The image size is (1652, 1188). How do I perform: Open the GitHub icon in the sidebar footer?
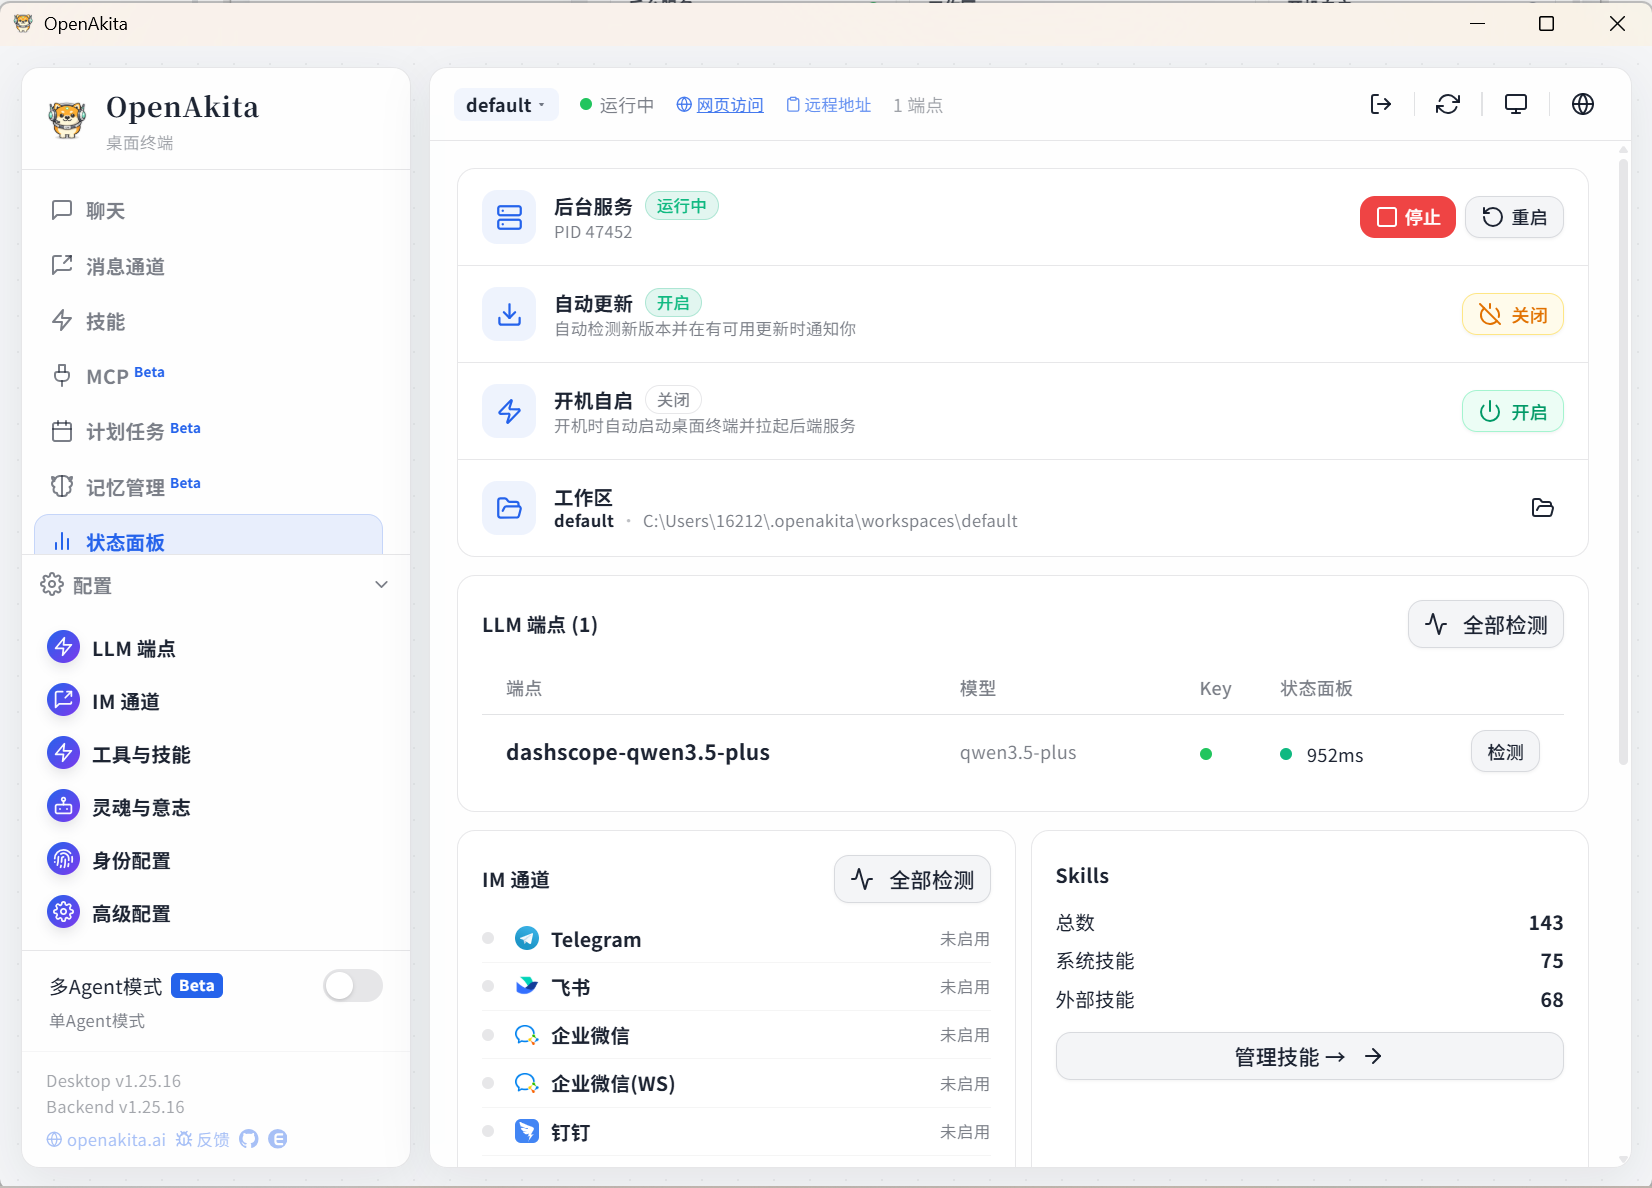click(x=248, y=1139)
